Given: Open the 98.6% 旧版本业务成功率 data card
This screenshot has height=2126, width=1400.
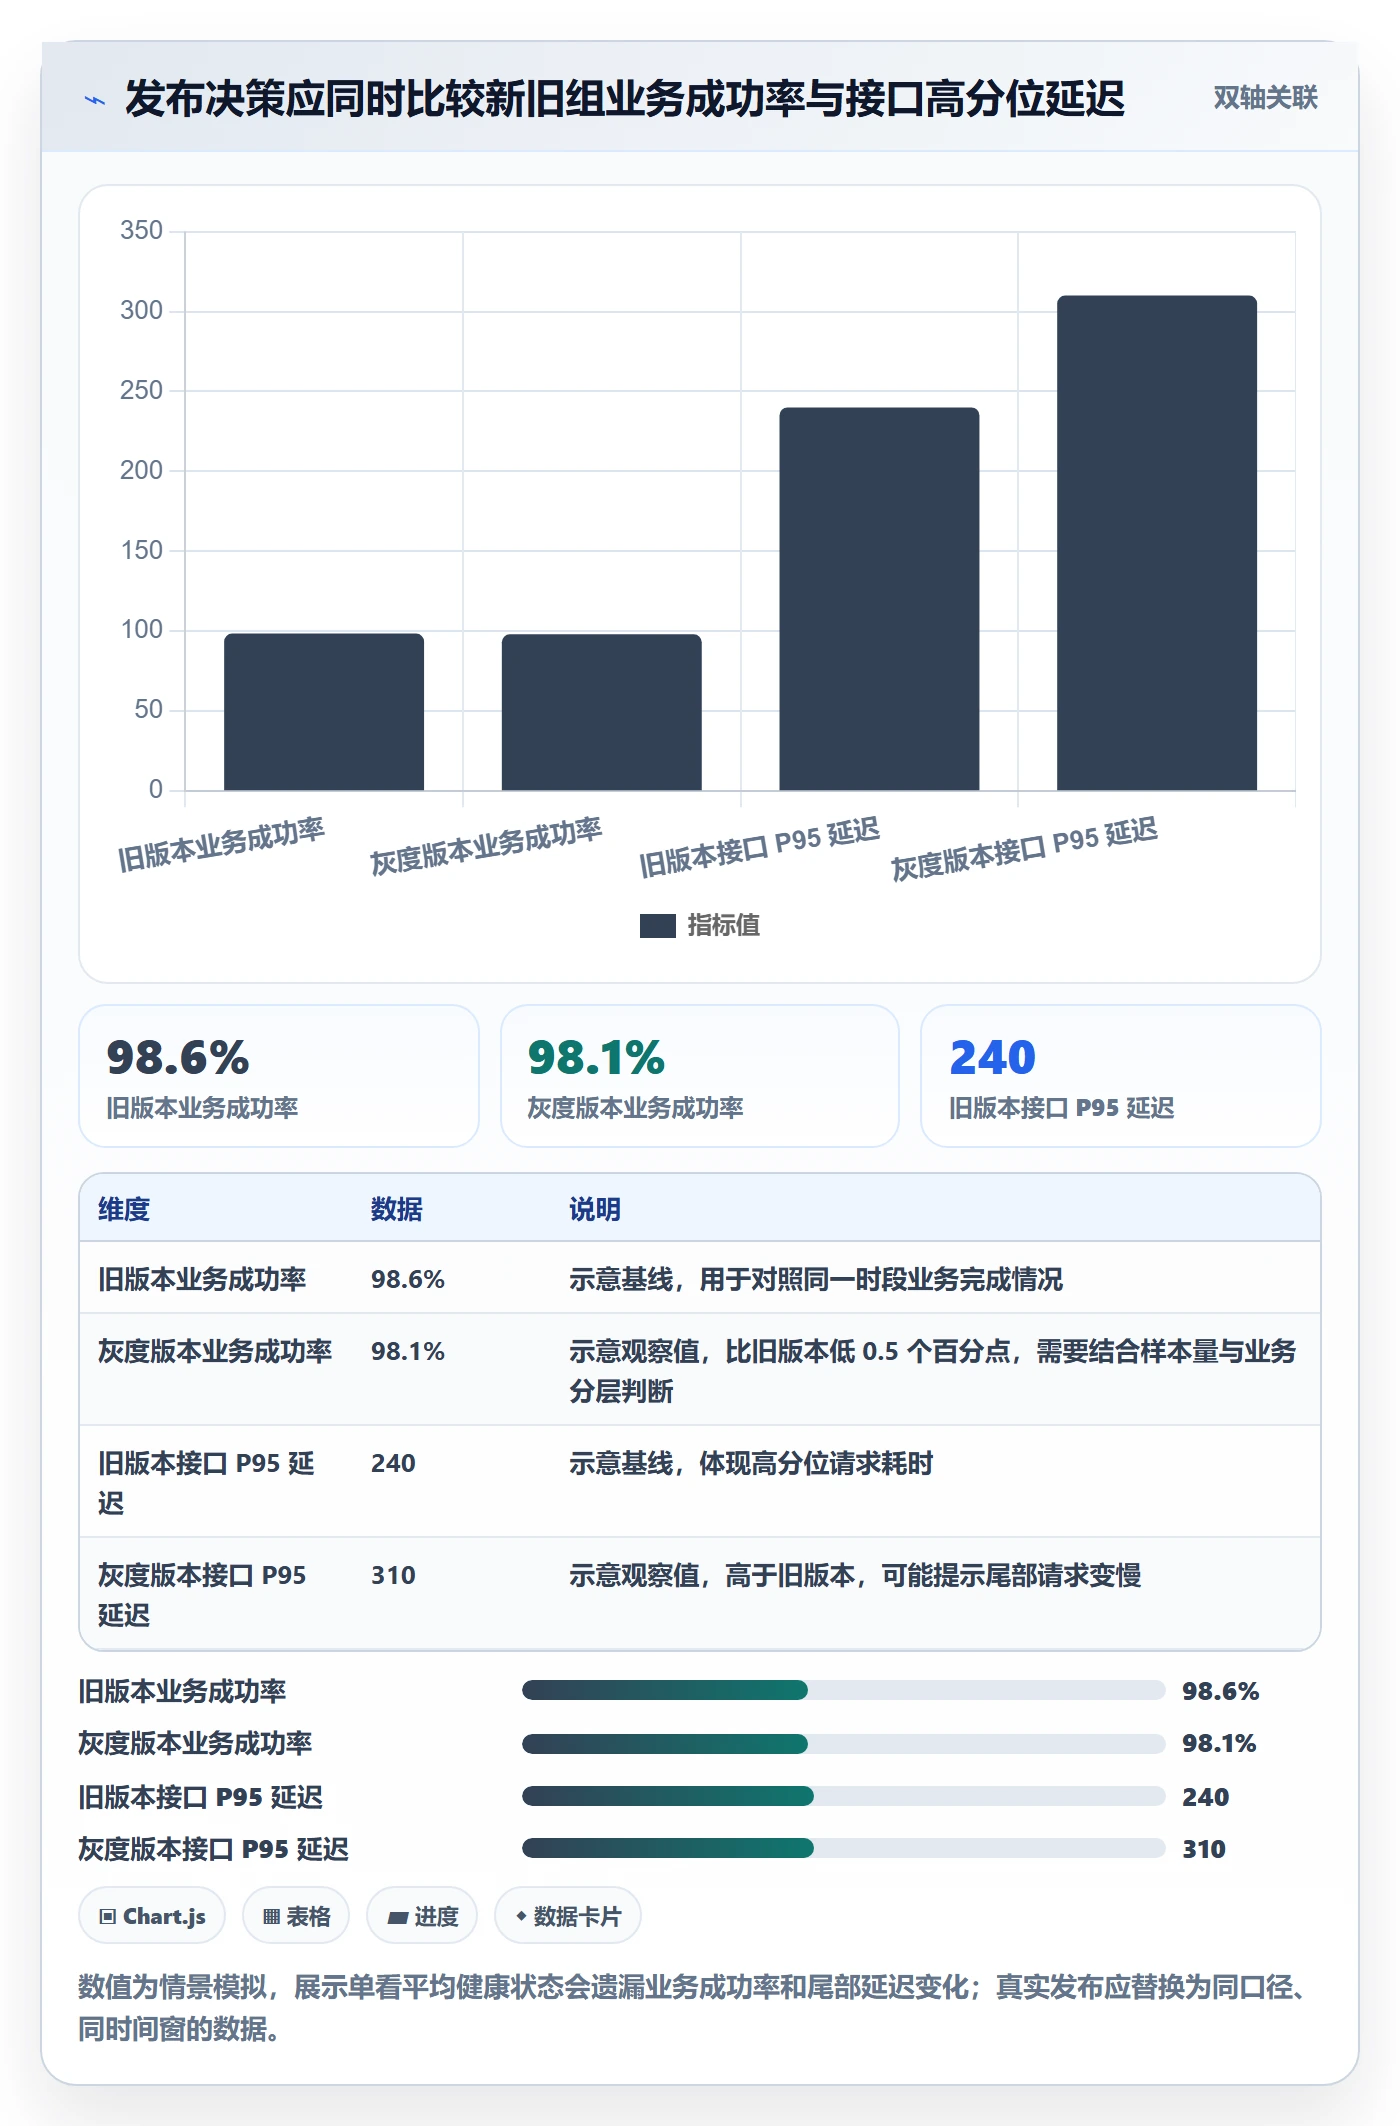Looking at the screenshot, I should (x=279, y=1076).
